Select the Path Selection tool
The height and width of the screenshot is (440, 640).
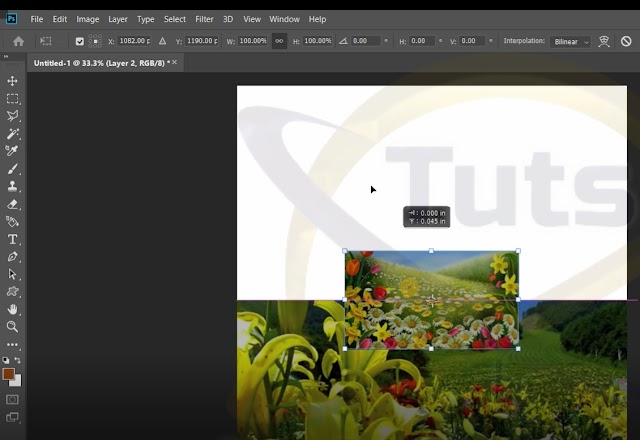click(x=12, y=274)
